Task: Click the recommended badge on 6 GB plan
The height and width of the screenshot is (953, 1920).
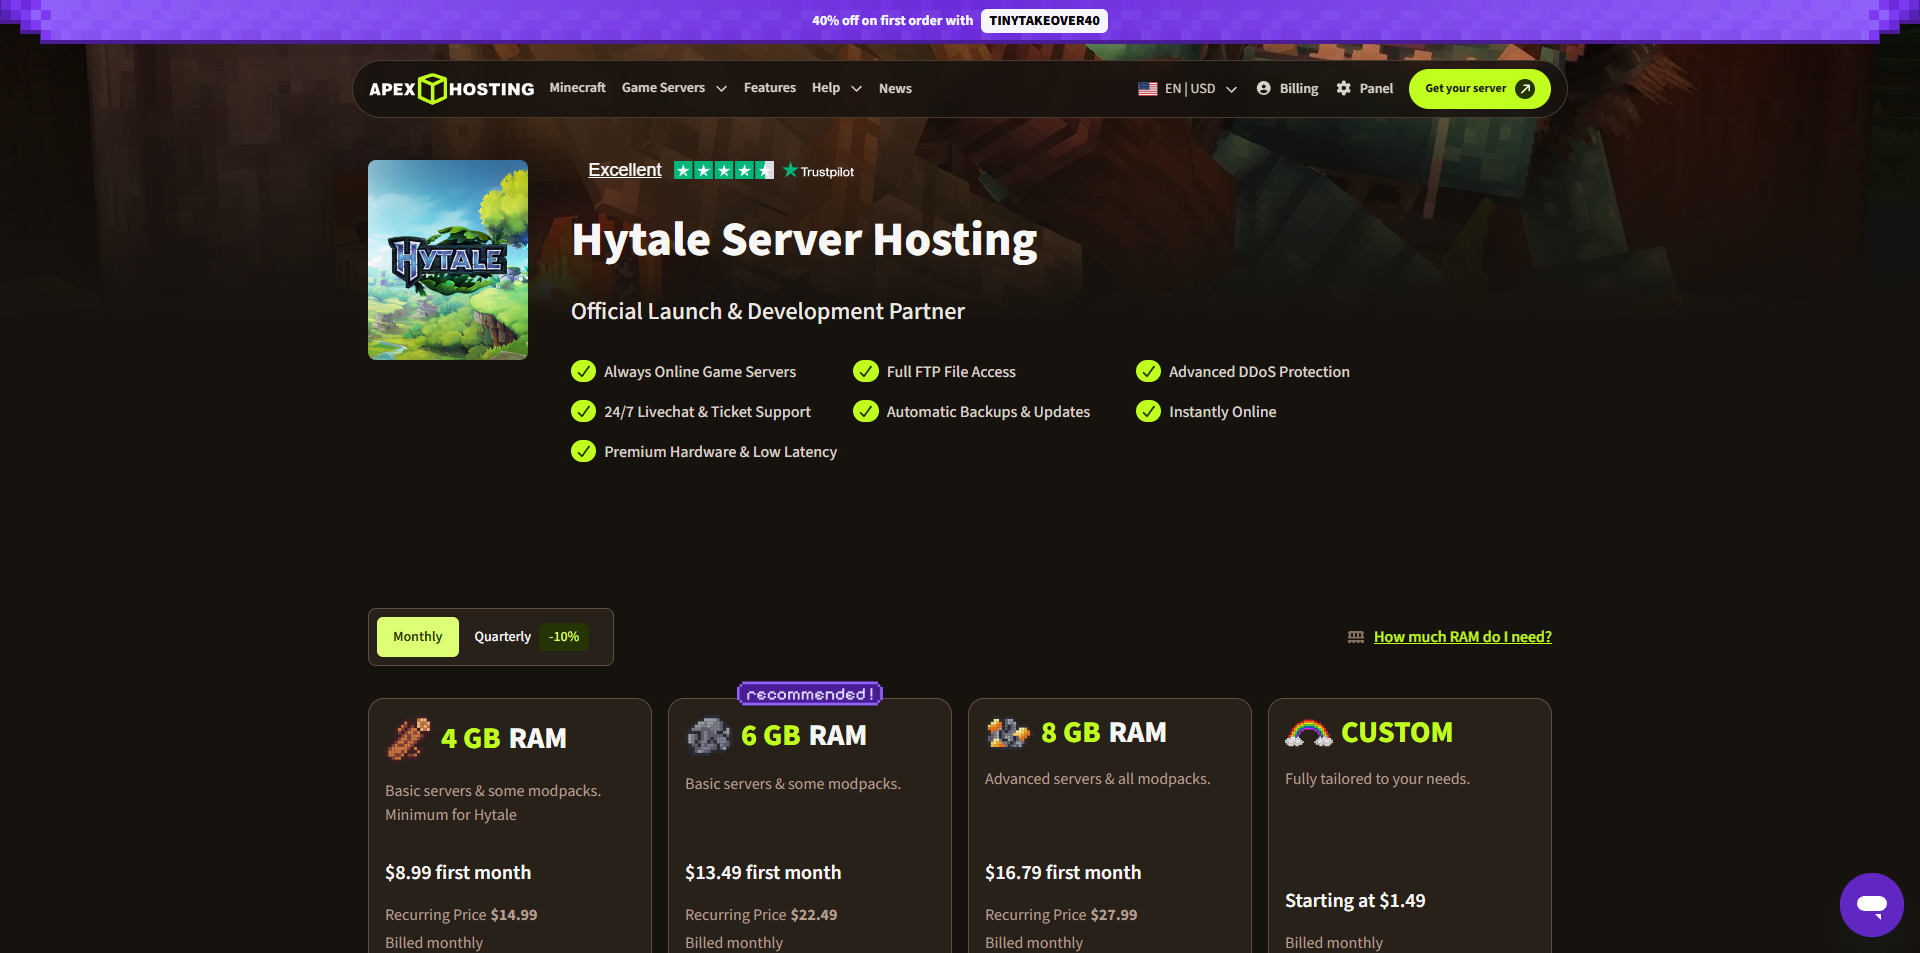Action: pyautogui.click(x=810, y=694)
